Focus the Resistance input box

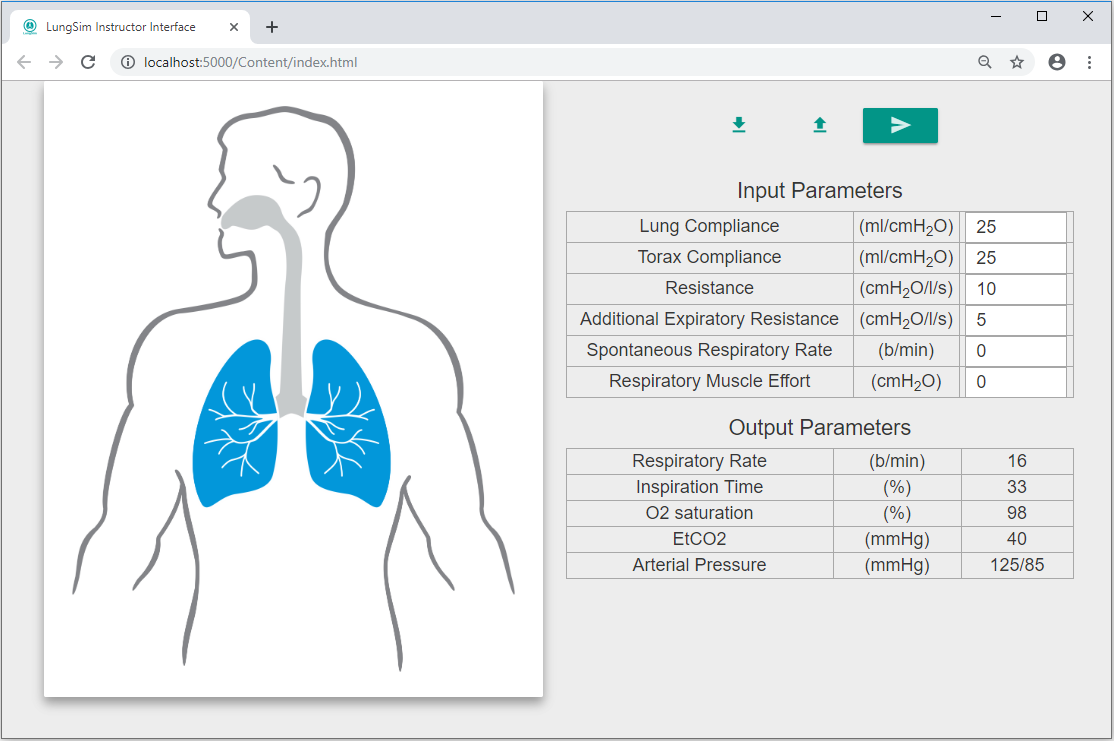pyautogui.click(x=1015, y=289)
